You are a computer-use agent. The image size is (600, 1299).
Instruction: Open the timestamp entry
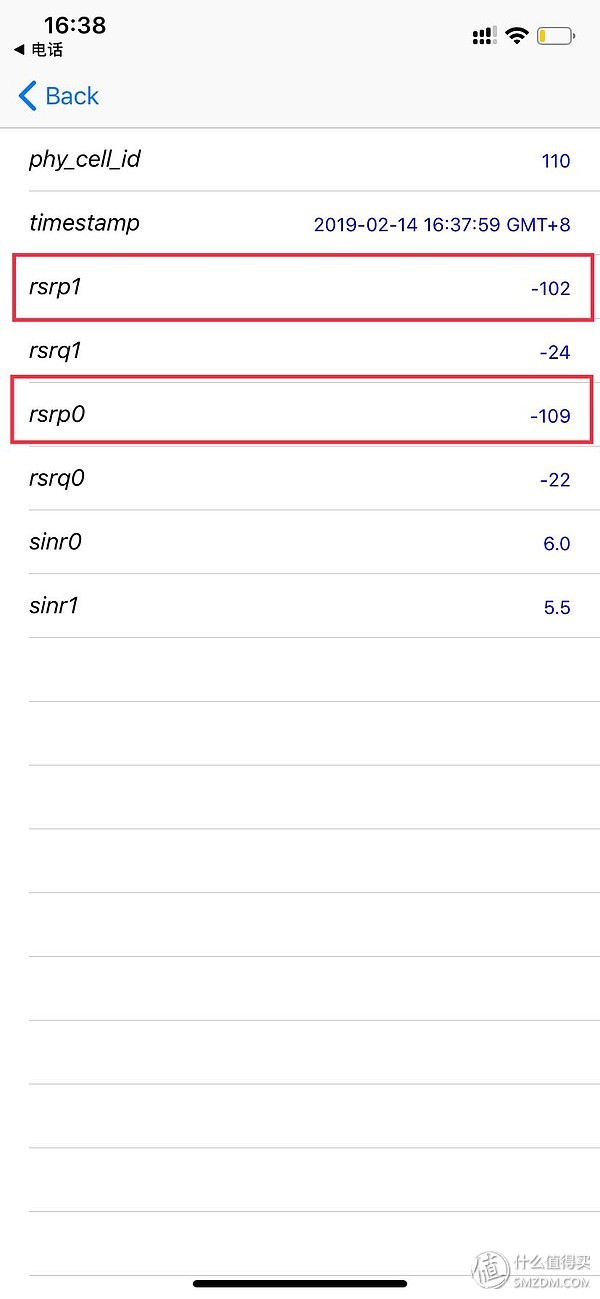[x=300, y=223]
